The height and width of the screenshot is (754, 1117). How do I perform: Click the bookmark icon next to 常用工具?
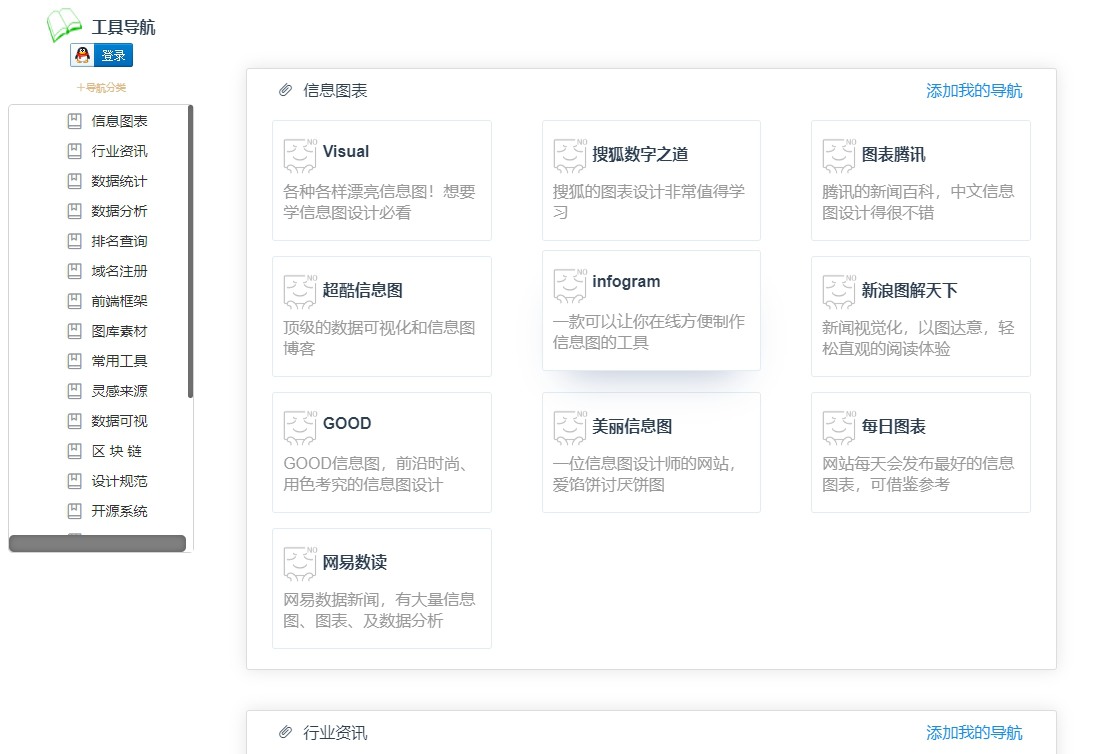point(74,361)
